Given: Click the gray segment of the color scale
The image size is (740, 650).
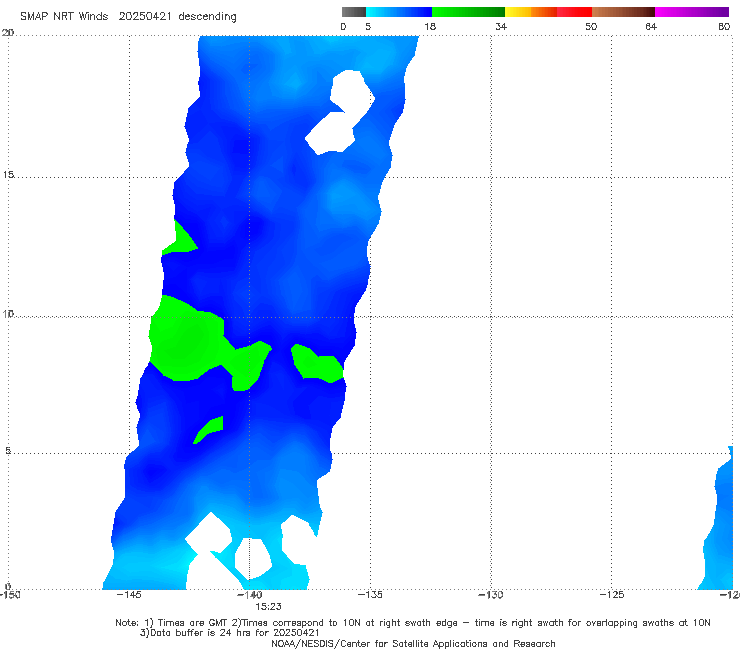Looking at the screenshot, I should [353, 12].
